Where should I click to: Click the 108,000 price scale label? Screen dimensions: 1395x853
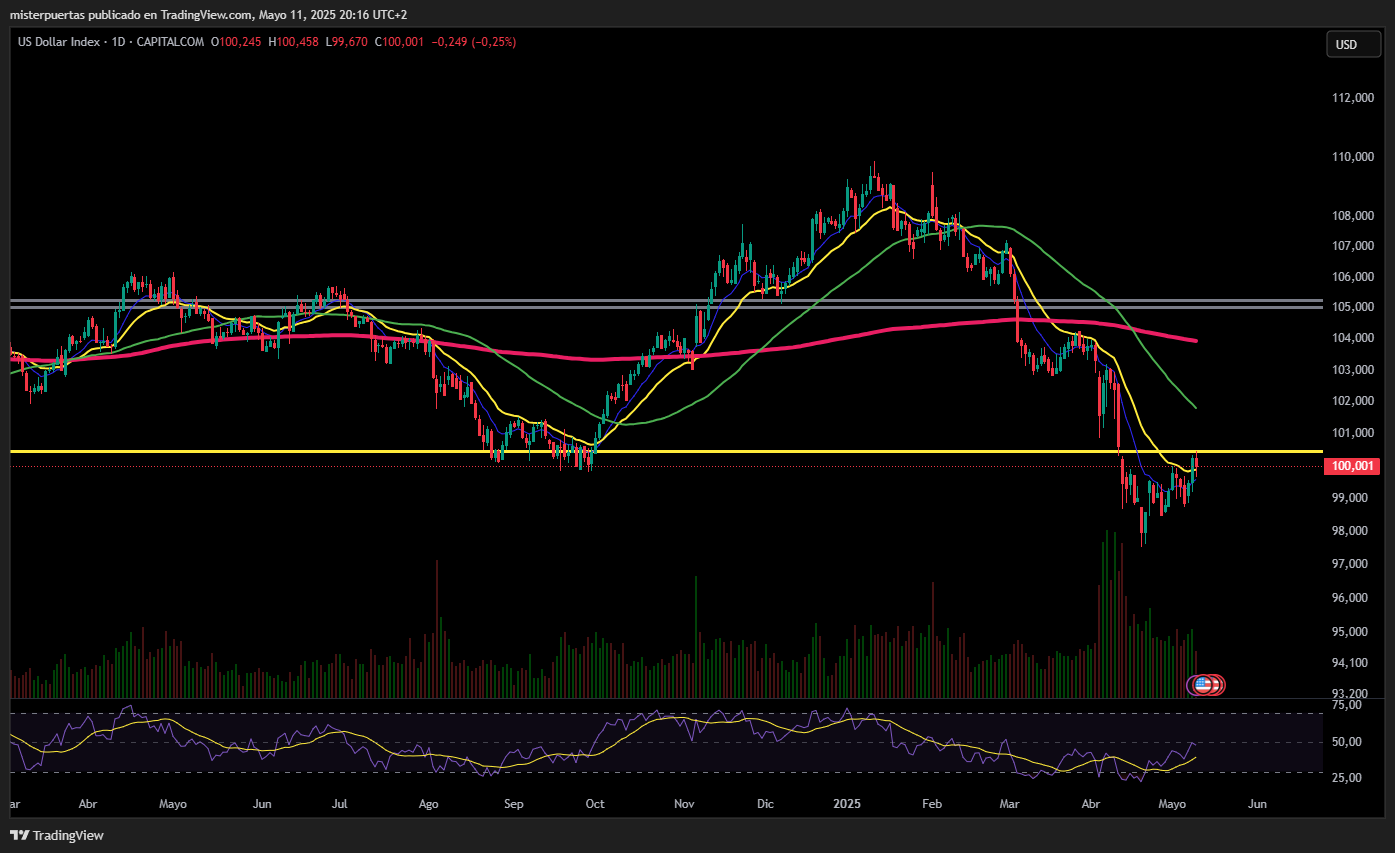tap(1353, 216)
